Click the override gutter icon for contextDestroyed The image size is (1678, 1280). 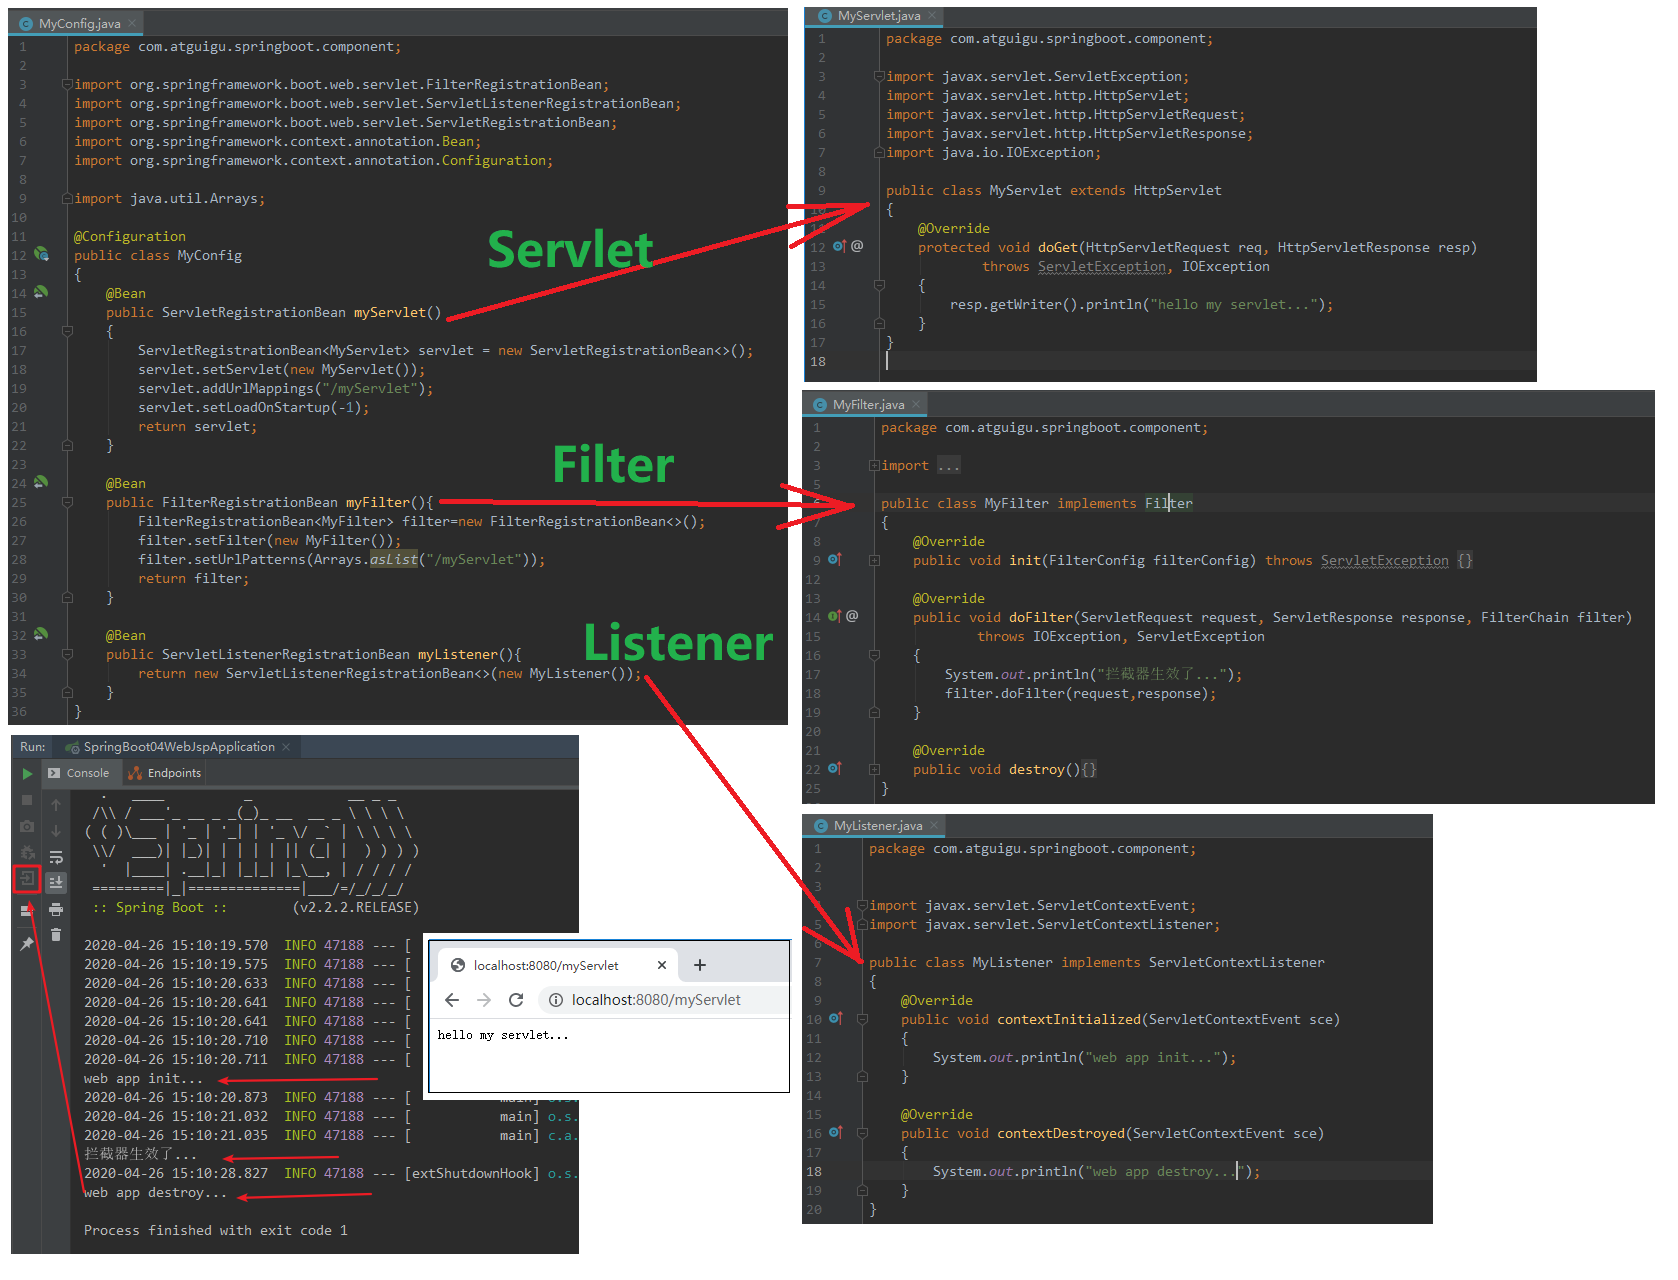point(835,1132)
